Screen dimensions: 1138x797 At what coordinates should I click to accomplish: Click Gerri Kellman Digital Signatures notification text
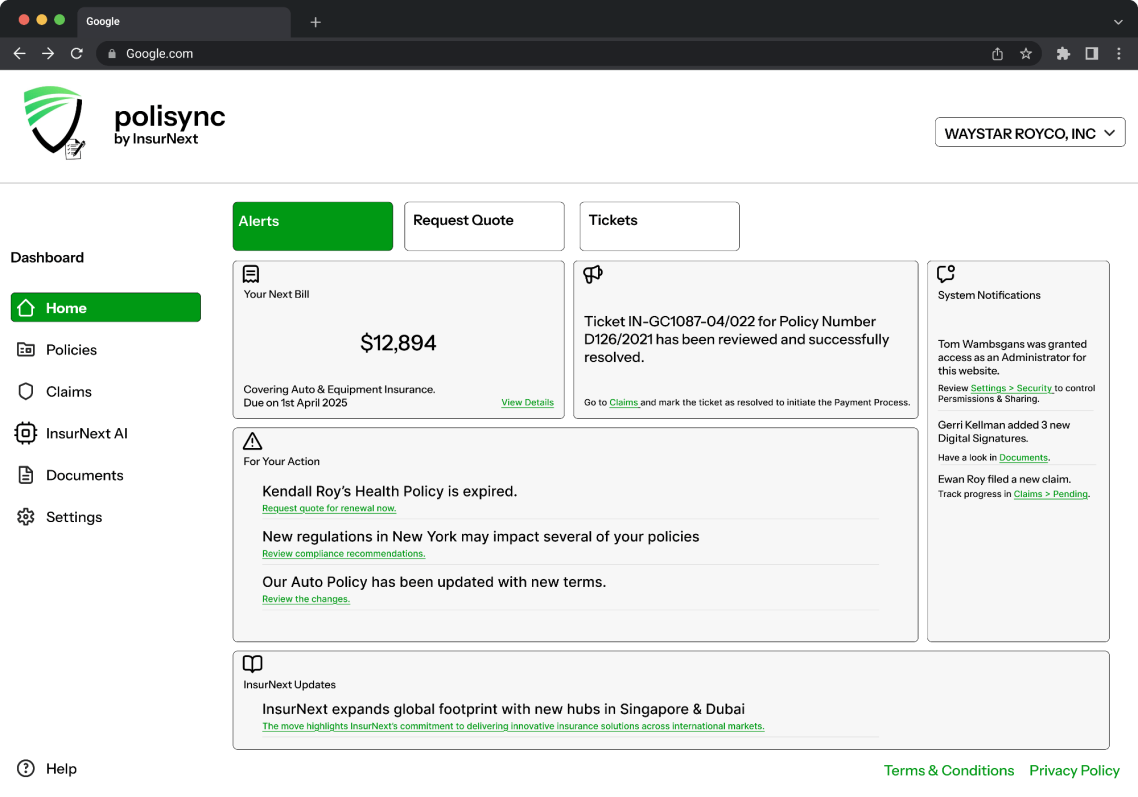1004,431
